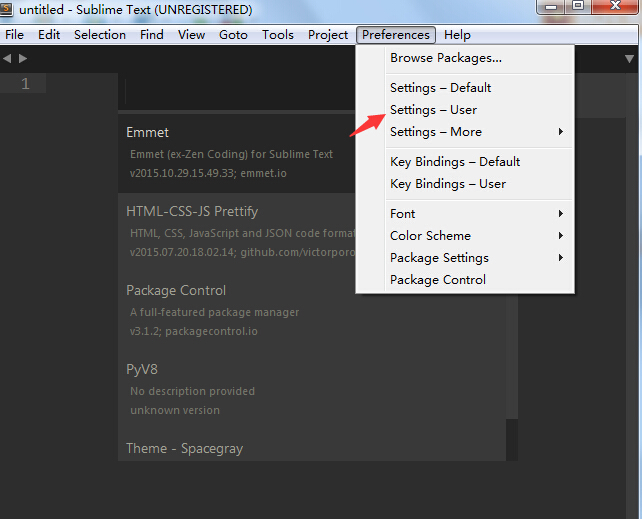Screen dimensions: 642x519
Task: Minimize the Sublime Text window
Action: pyautogui.click(x=551, y=7)
